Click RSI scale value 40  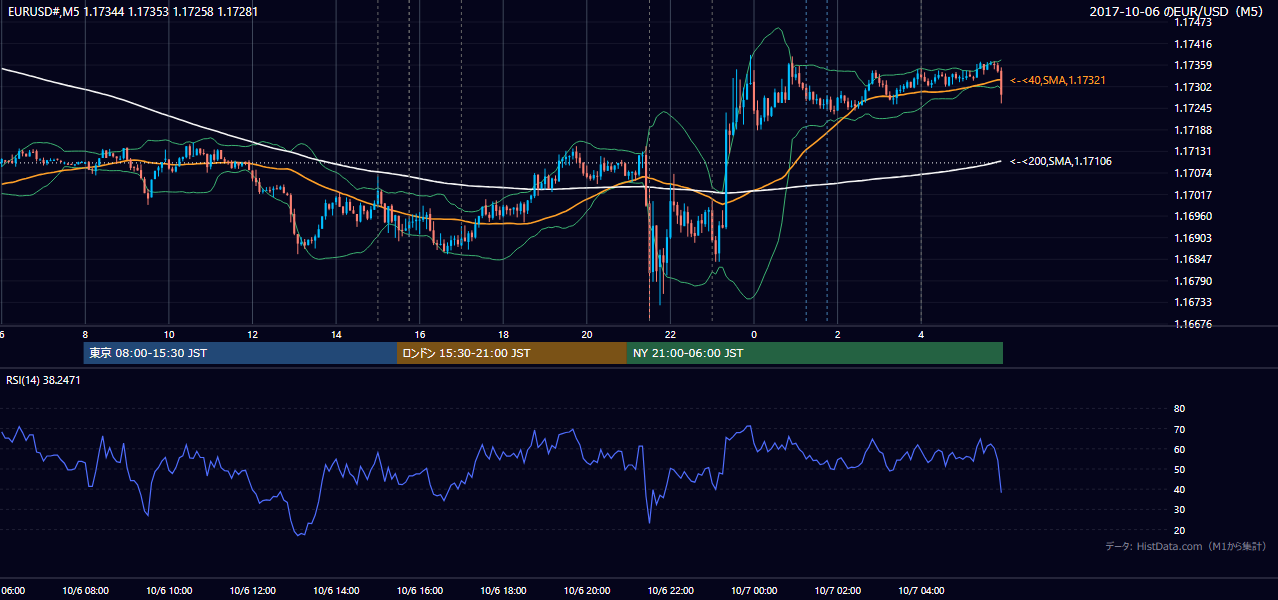[x=1179, y=489]
